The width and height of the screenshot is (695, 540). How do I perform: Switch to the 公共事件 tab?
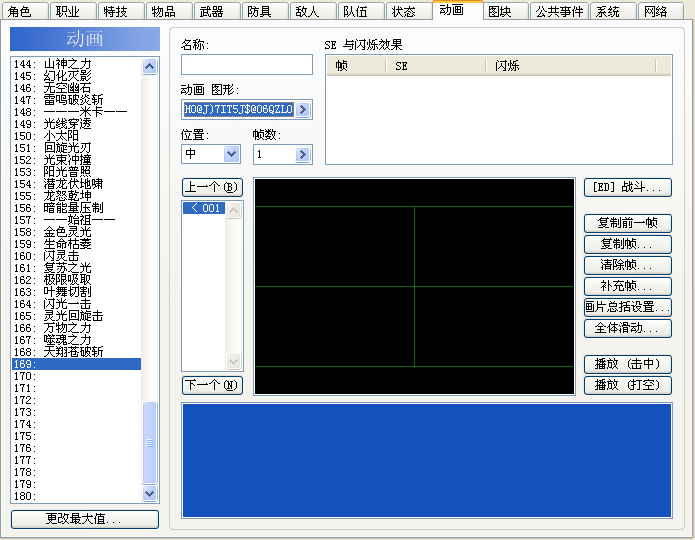point(559,11)
